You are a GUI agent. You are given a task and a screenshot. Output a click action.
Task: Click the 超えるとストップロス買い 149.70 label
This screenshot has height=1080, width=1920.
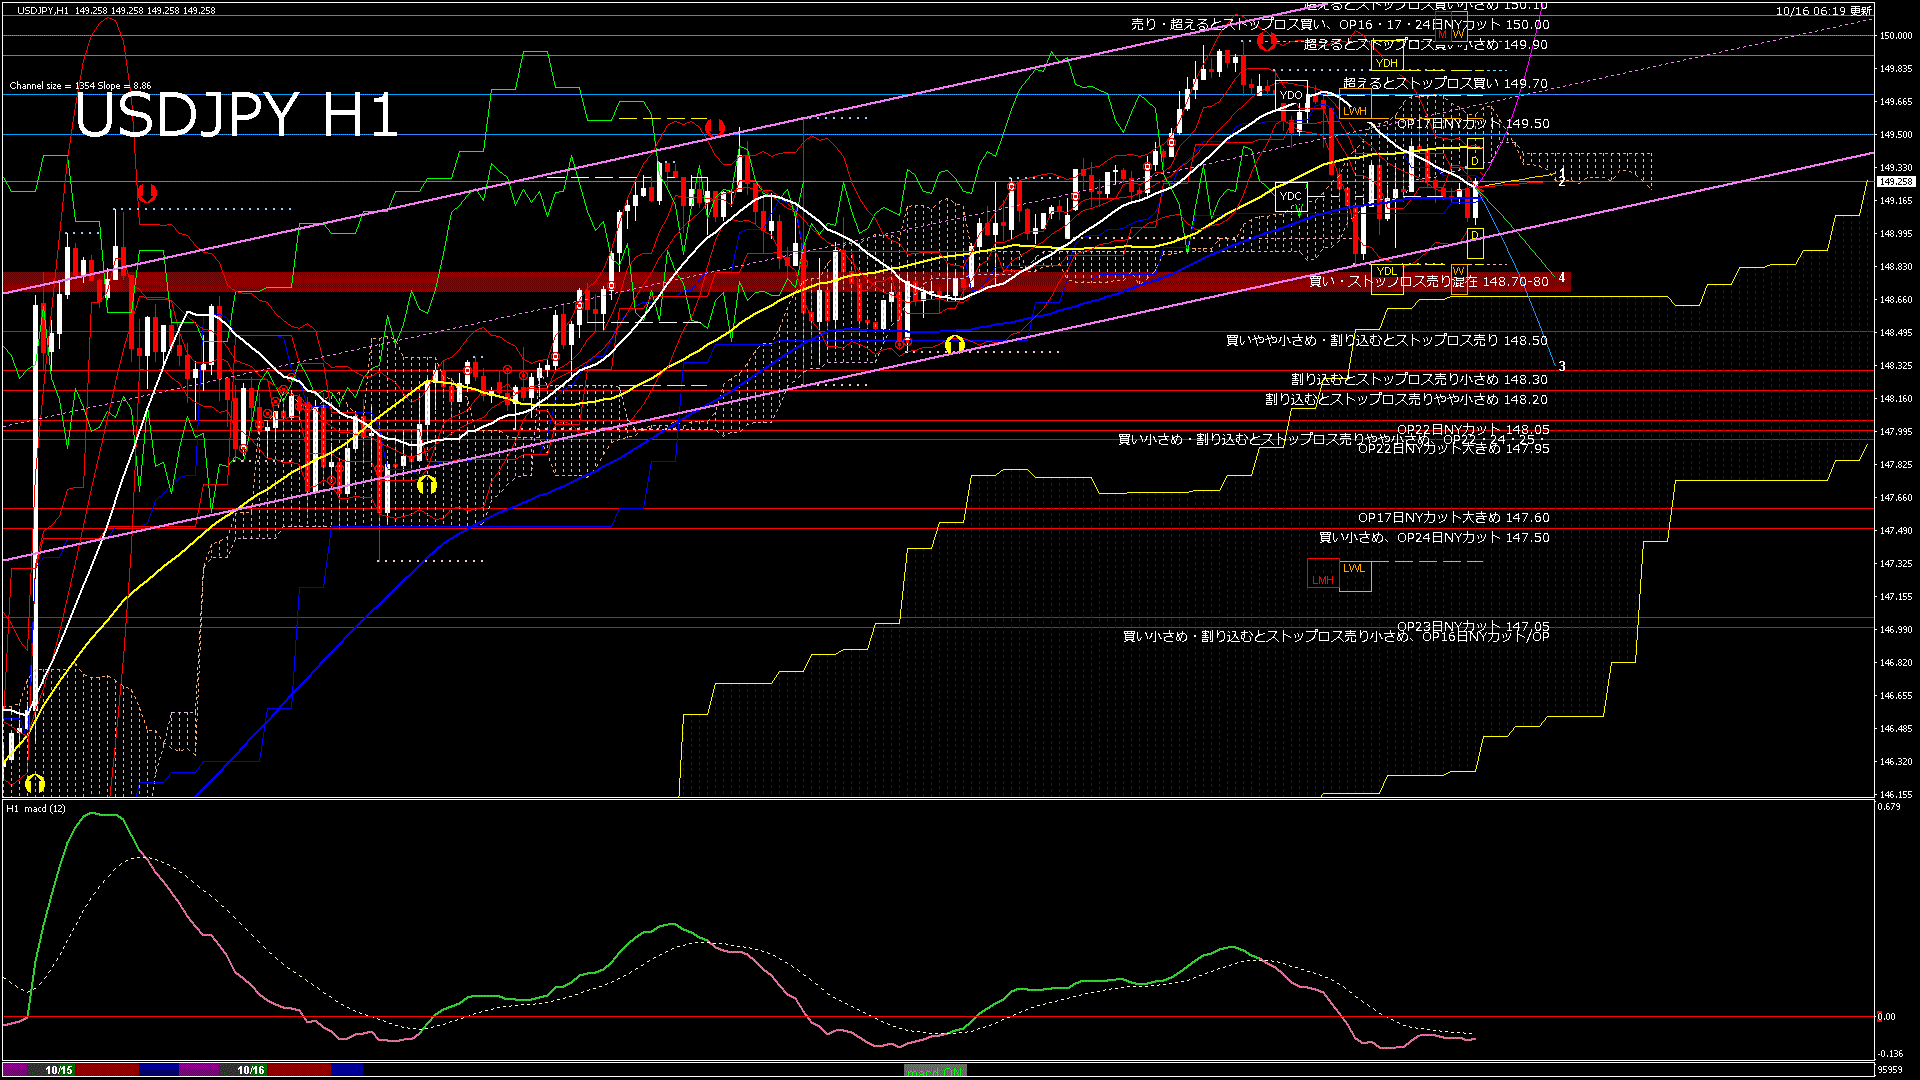(1445, 84)
